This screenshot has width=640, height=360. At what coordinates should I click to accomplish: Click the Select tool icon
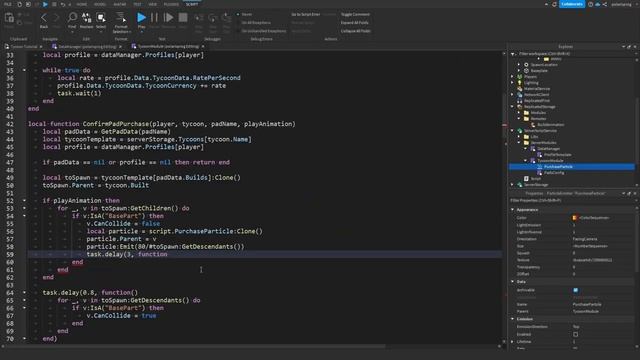[101, 18]
